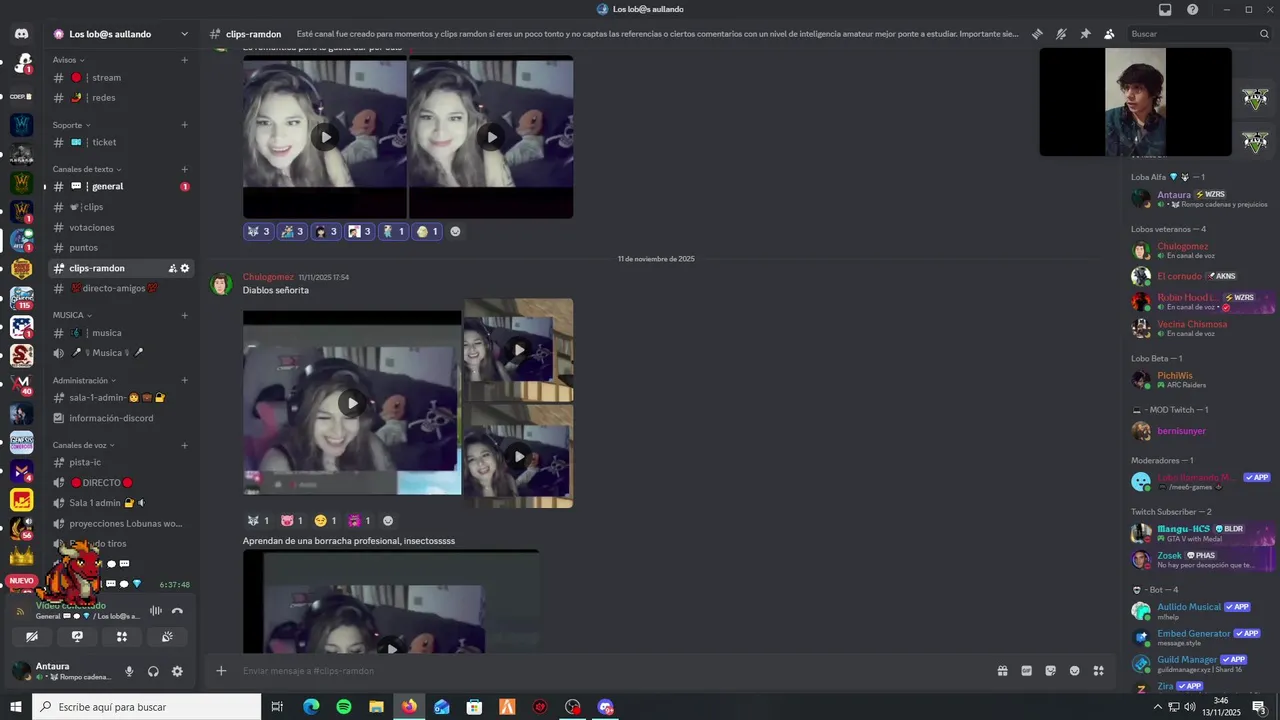Click the plus attach button in message bar

(221, 671)
